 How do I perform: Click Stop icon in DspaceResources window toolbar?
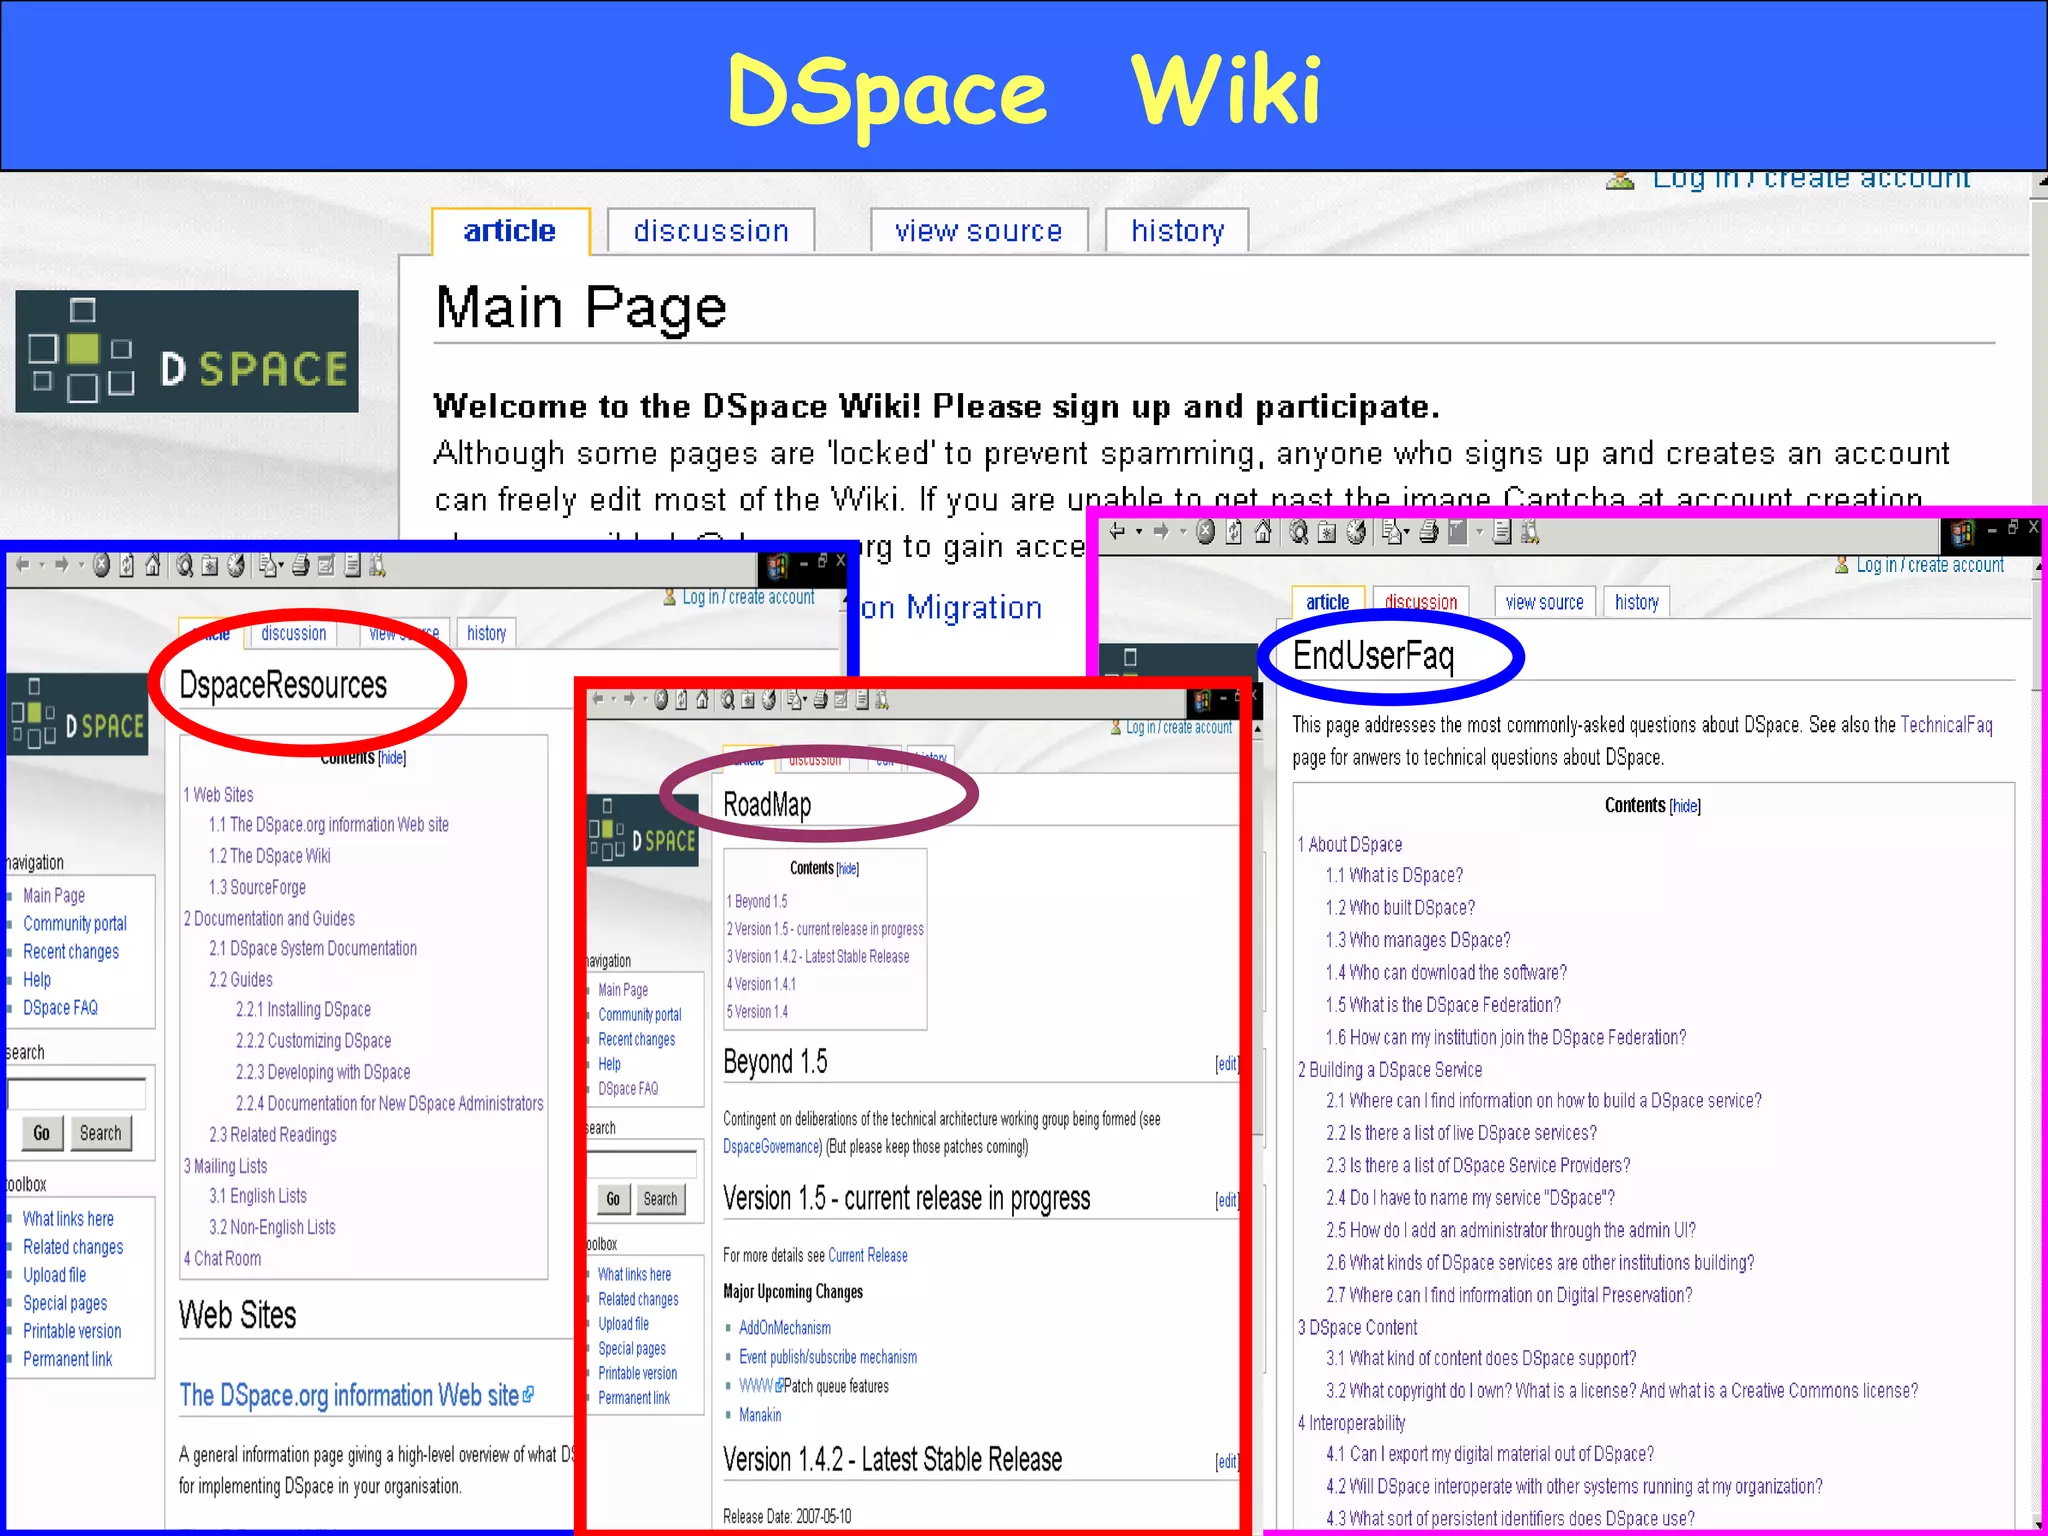tap(101, 565)
